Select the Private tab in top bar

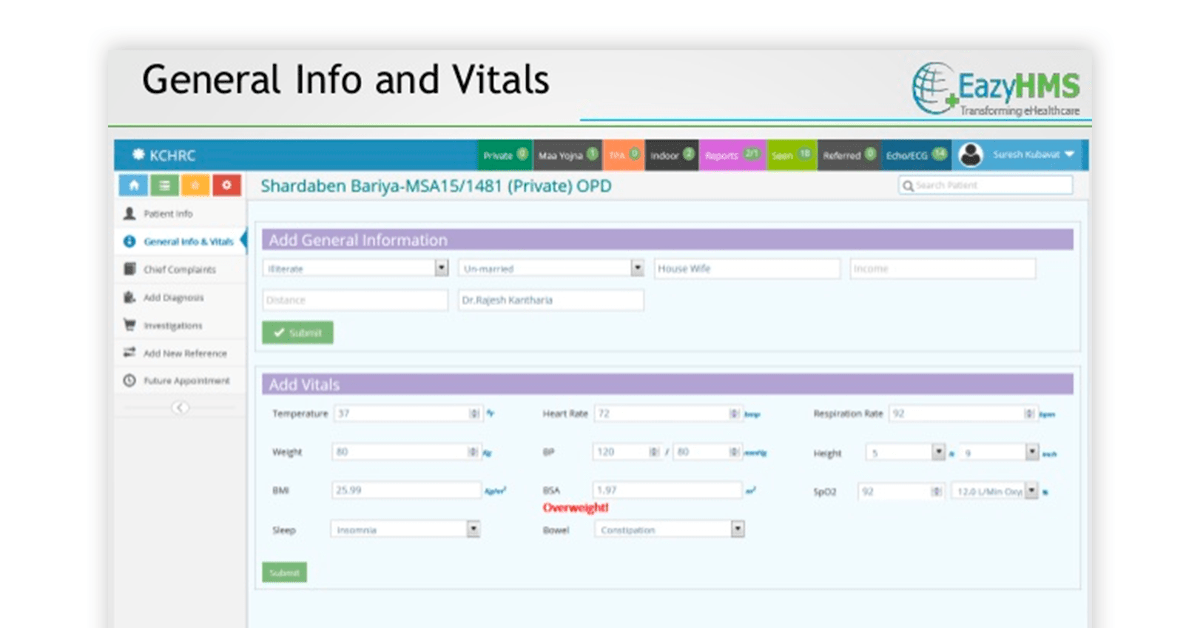tap(505, 155)
